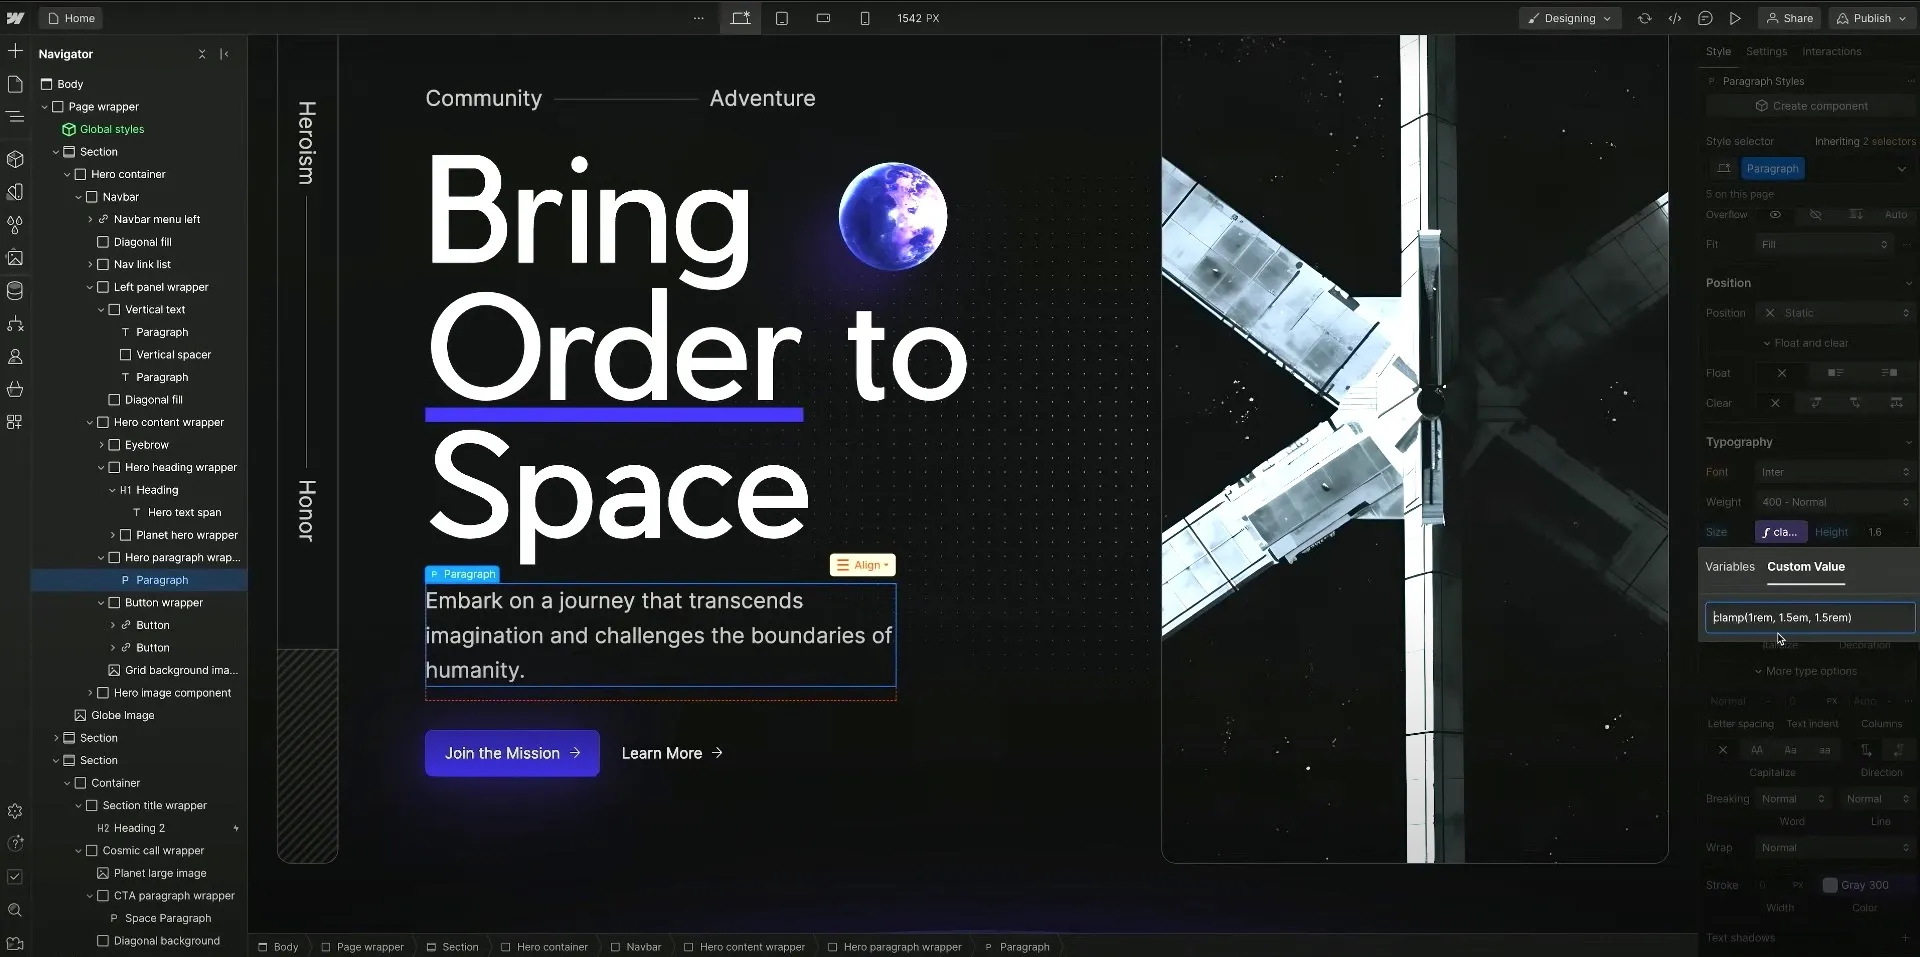
Task: Switch to the Style tab
Action: coord(1718,51)
